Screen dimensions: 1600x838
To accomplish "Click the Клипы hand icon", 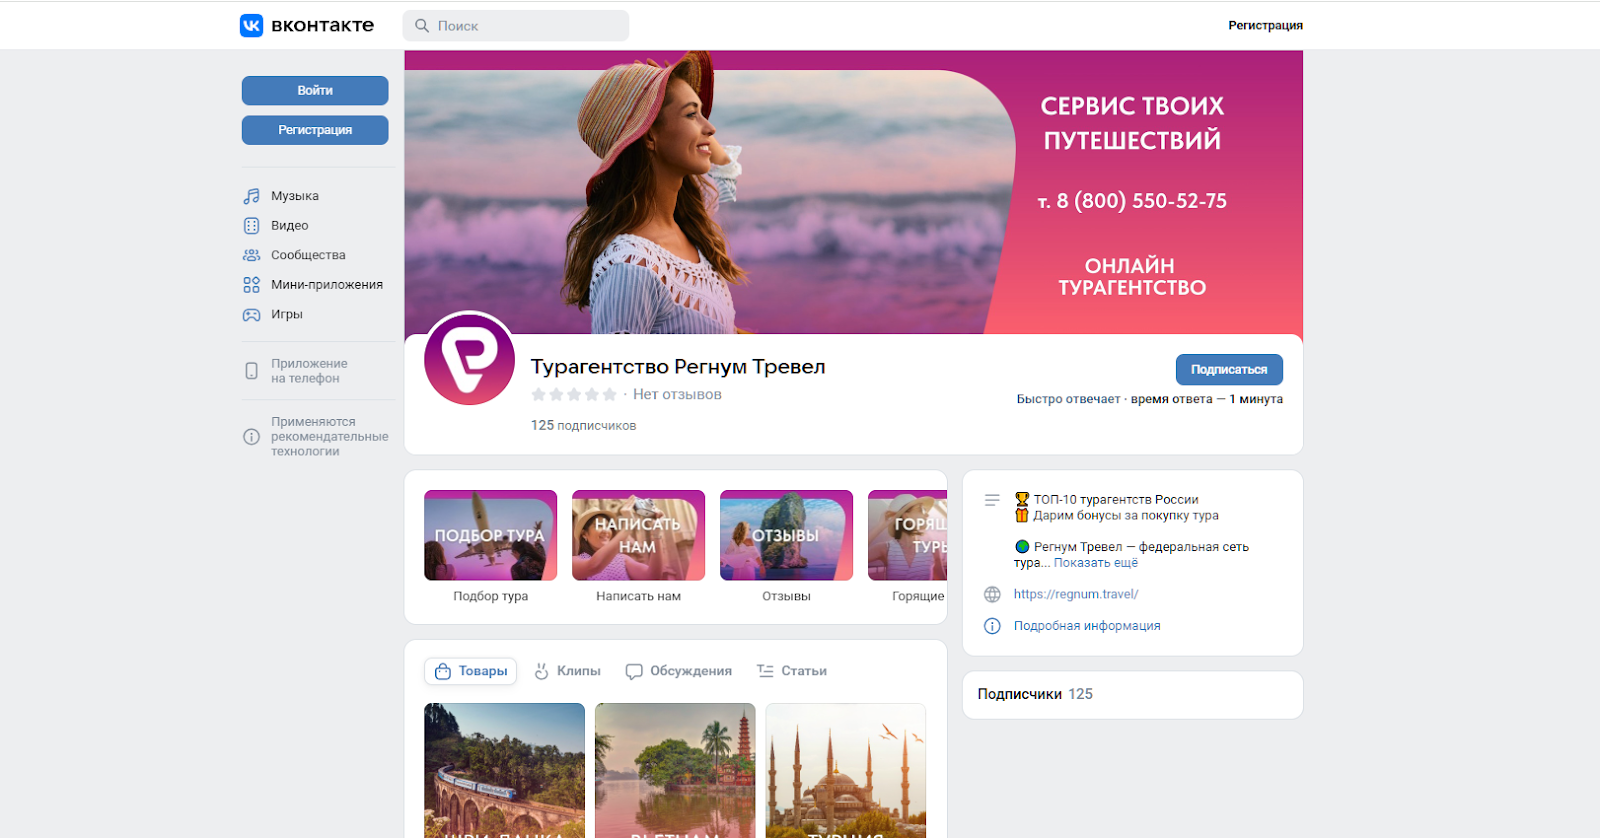I will click(x=541, y=671).
